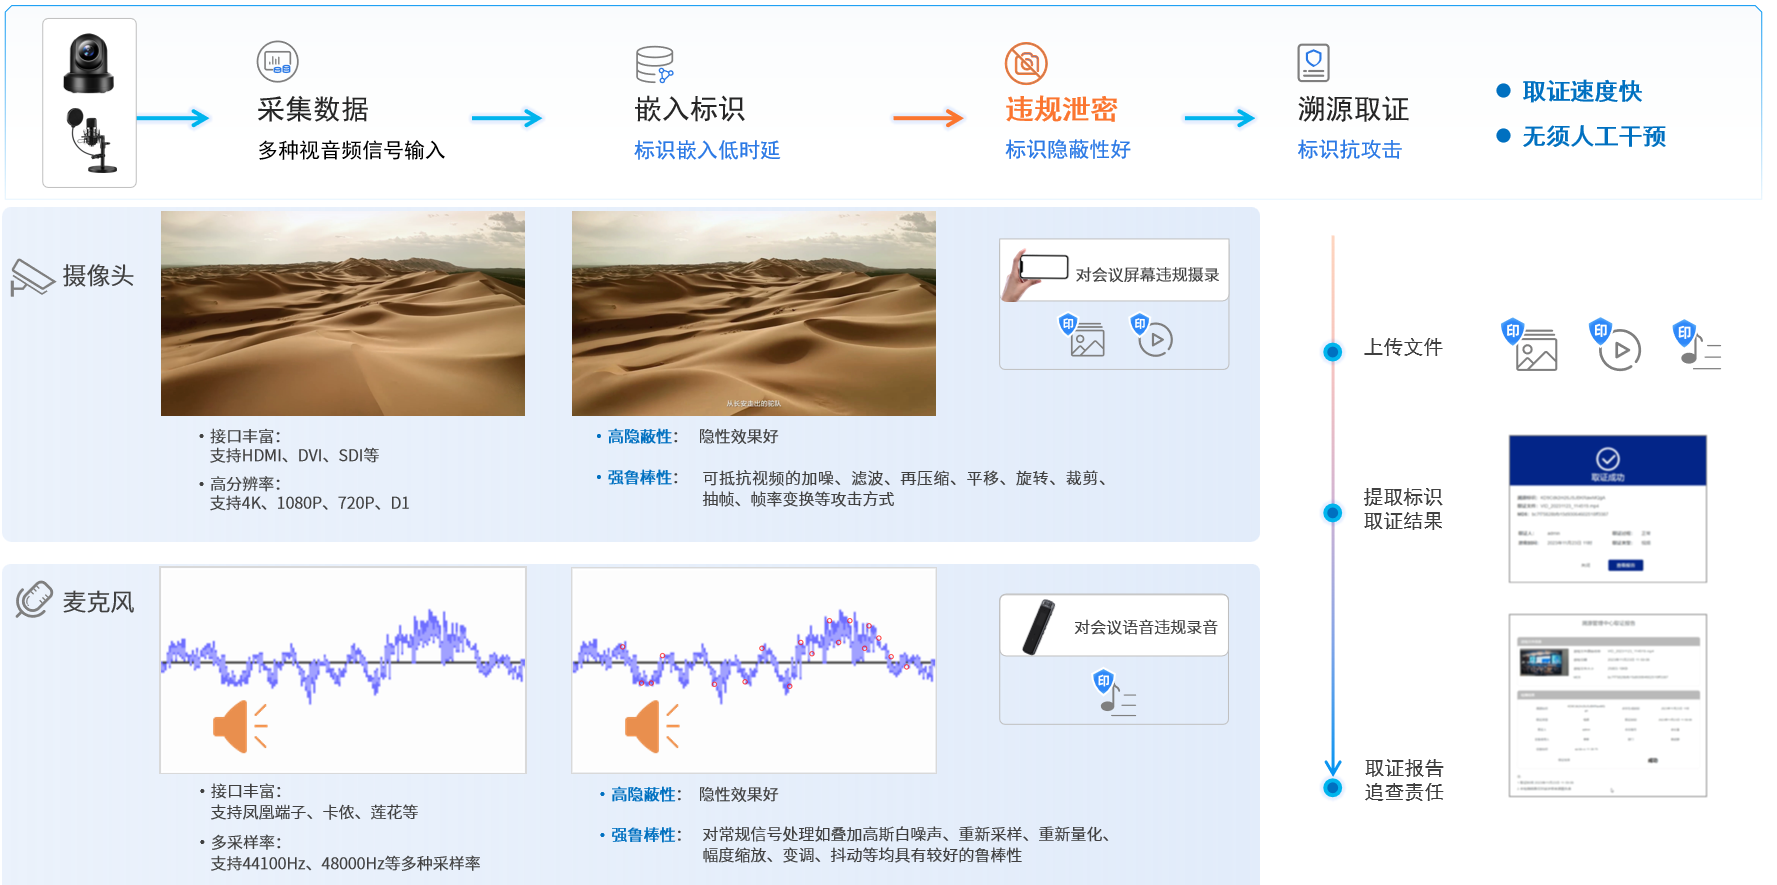Click the 取证速度快 bullet text
This screenshot has height=885, width=1777.
[x=1582, y=91]
